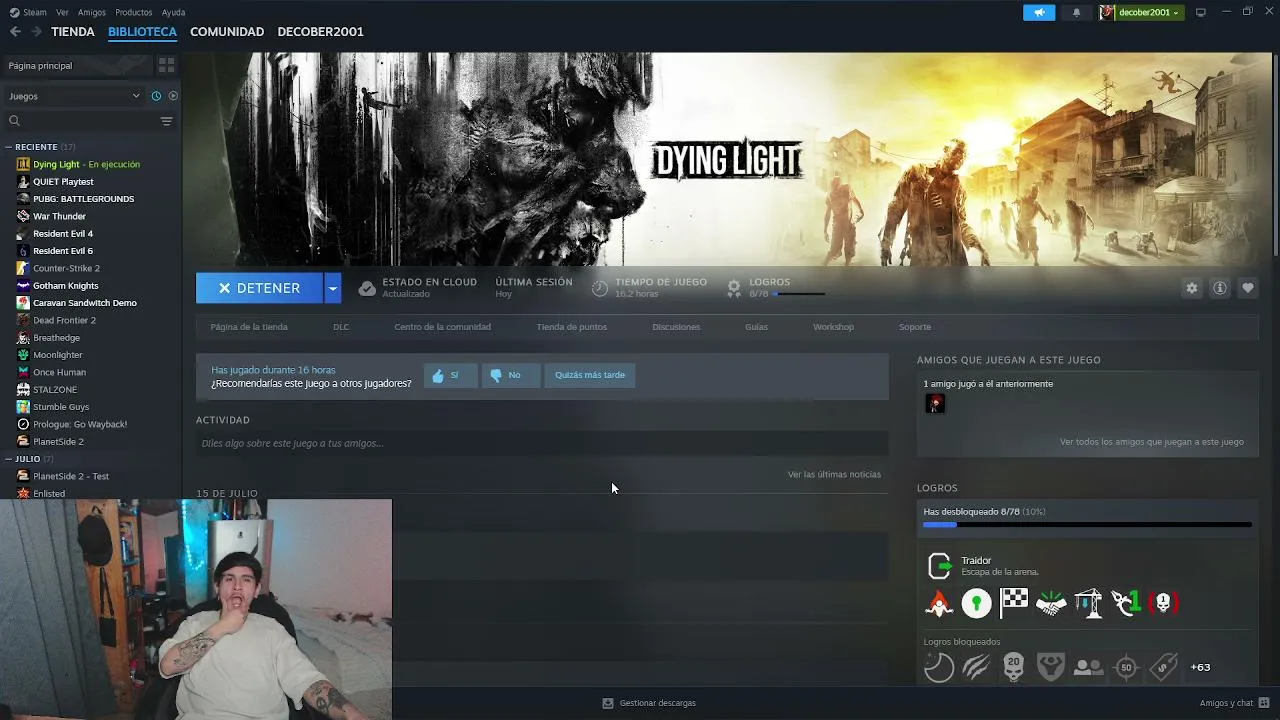Select the locked claw marks achievement
The height and width of the screenshot is (720, 1280).
976,667
